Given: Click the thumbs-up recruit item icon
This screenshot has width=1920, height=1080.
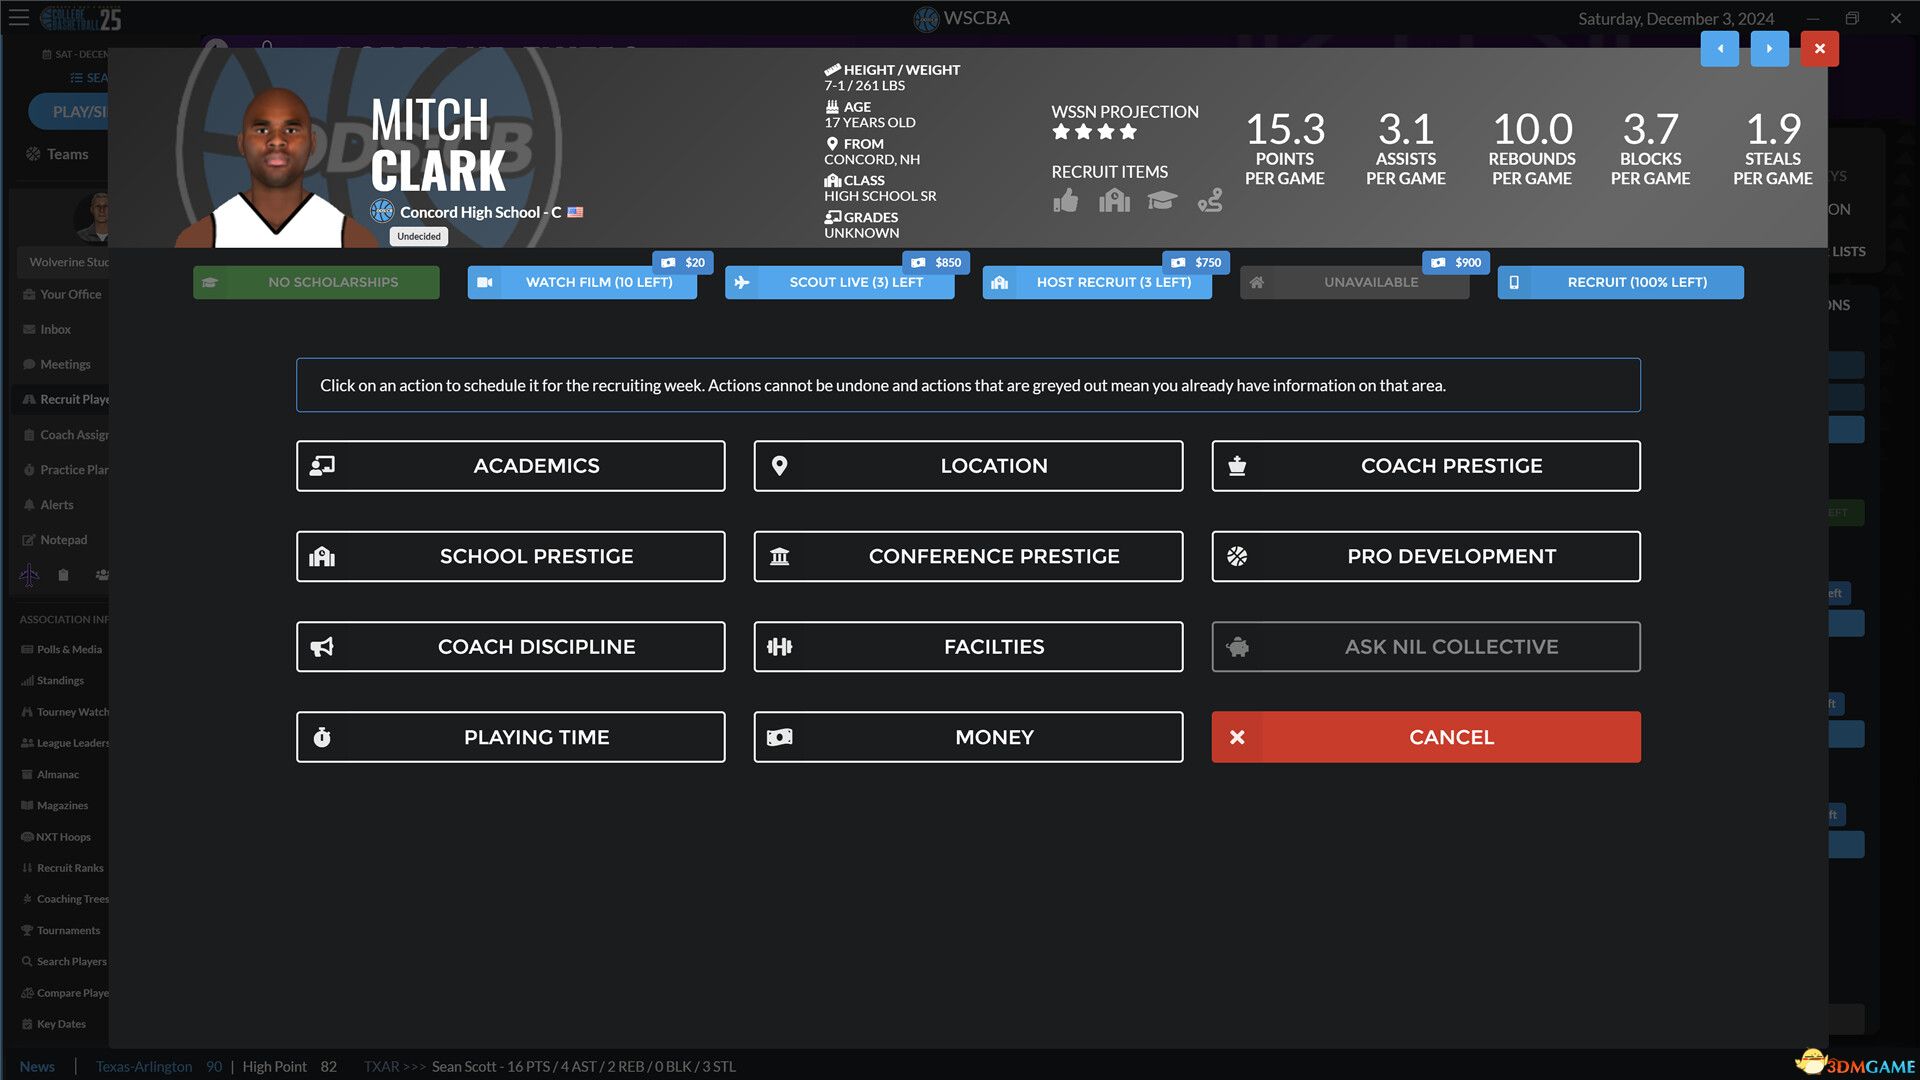Looking at the screenshot, I should click(1066, 201).
